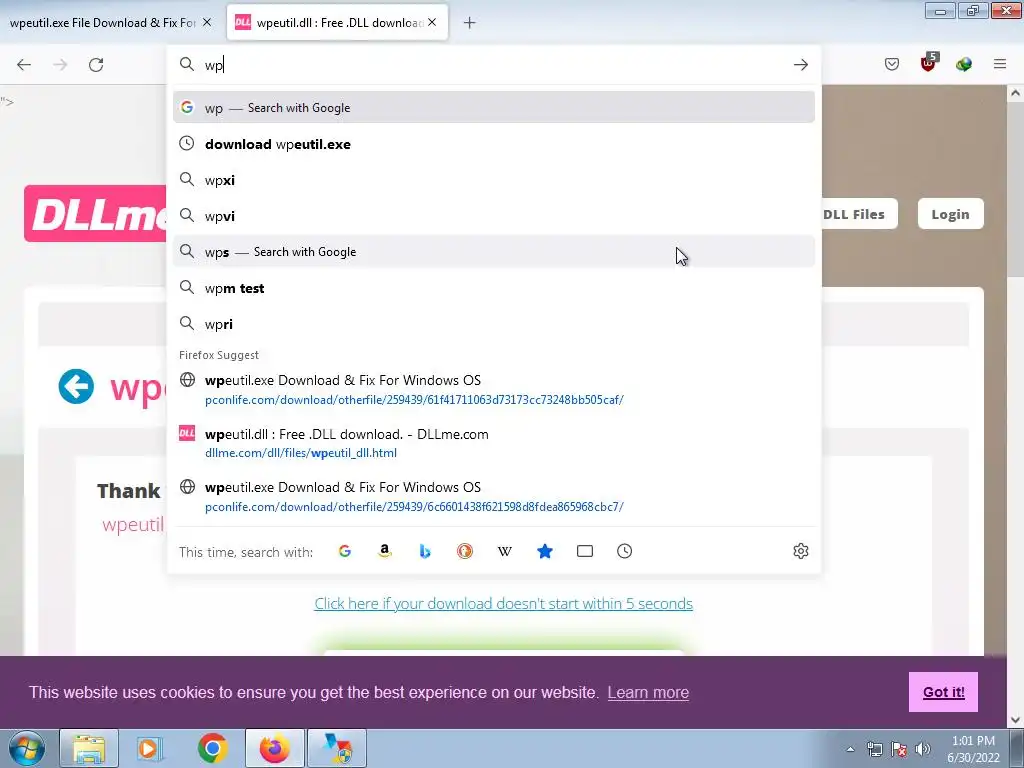Image resolution: width=1024 pixels, height=768 pixels.
Task: Click the network tray icon
Action: tap(874, 749)
